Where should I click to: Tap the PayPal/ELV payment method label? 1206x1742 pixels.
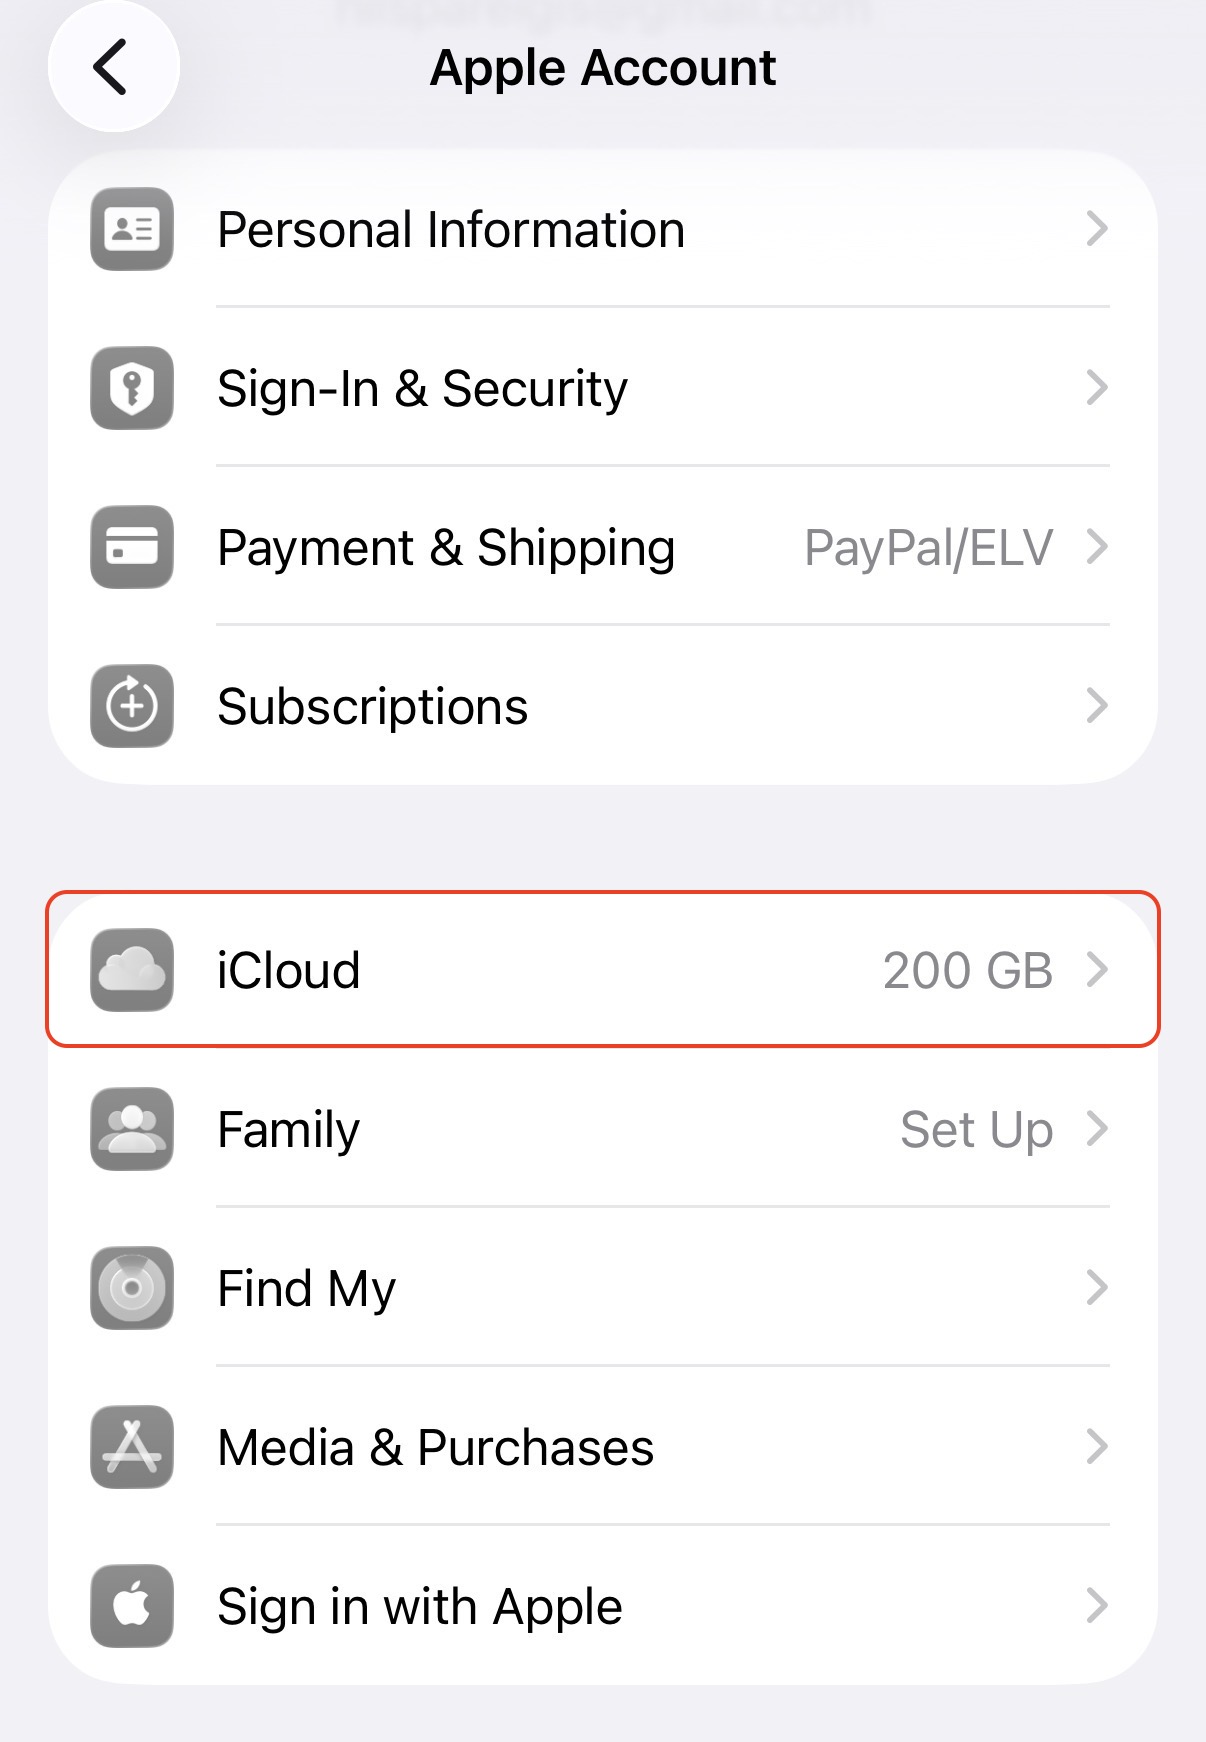click(x=928, y=548)
